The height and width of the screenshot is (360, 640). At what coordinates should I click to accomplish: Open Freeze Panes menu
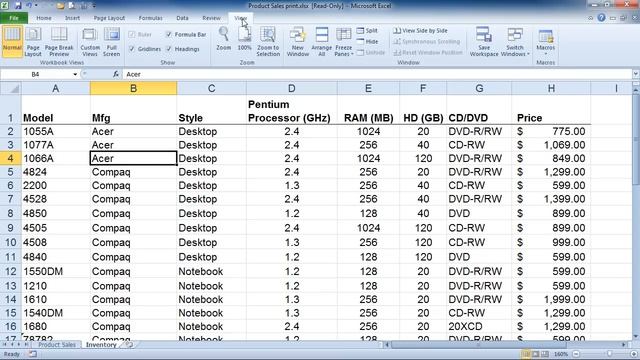(344, 42)
